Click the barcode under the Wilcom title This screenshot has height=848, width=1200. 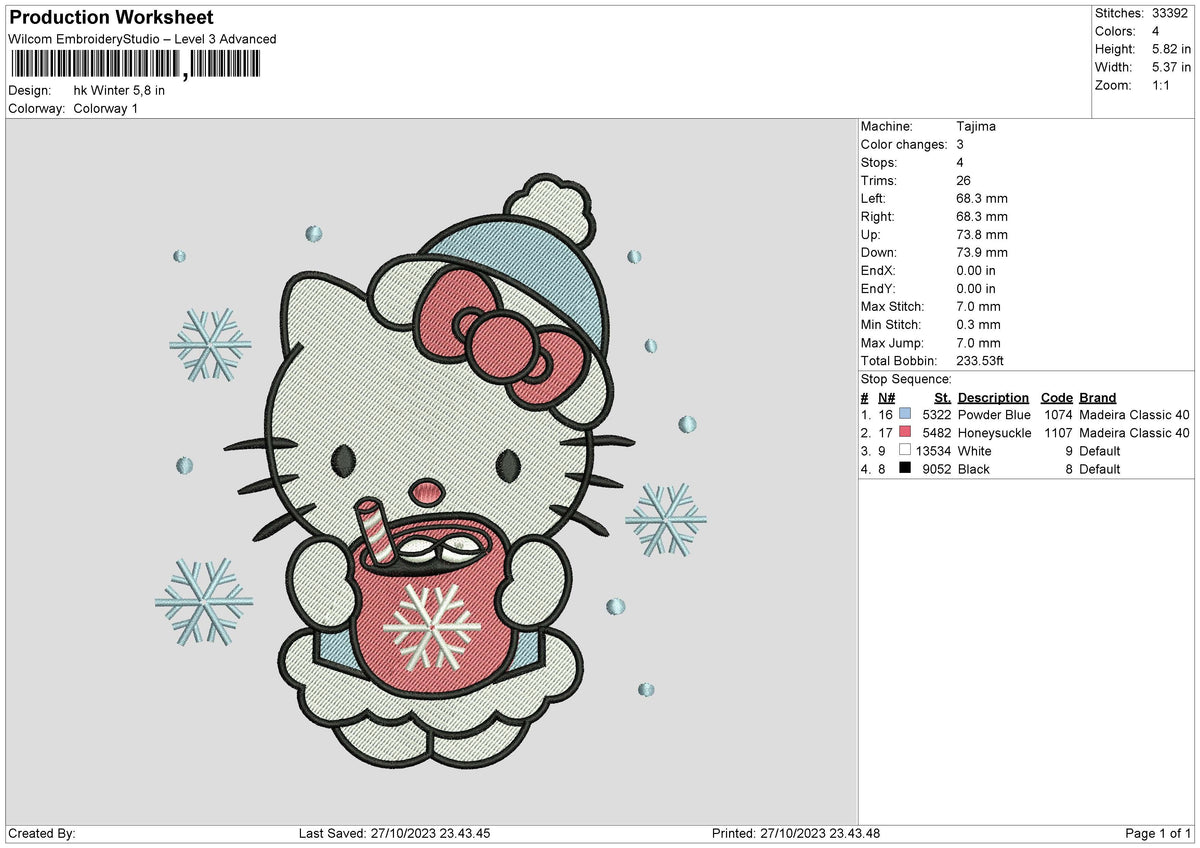click(134, 66)
